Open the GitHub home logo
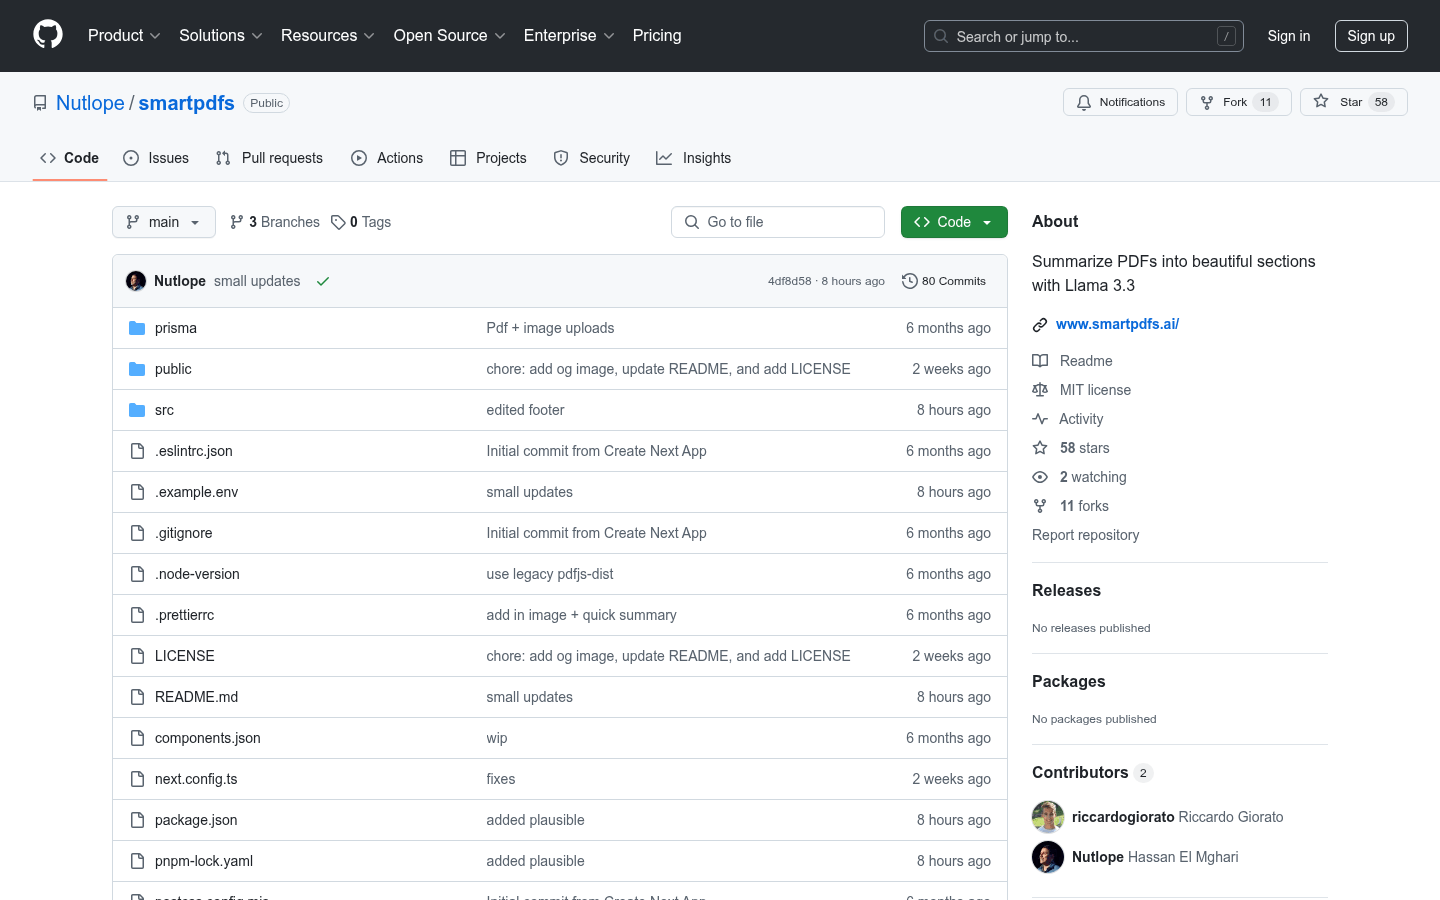 [x=48, y=35]
